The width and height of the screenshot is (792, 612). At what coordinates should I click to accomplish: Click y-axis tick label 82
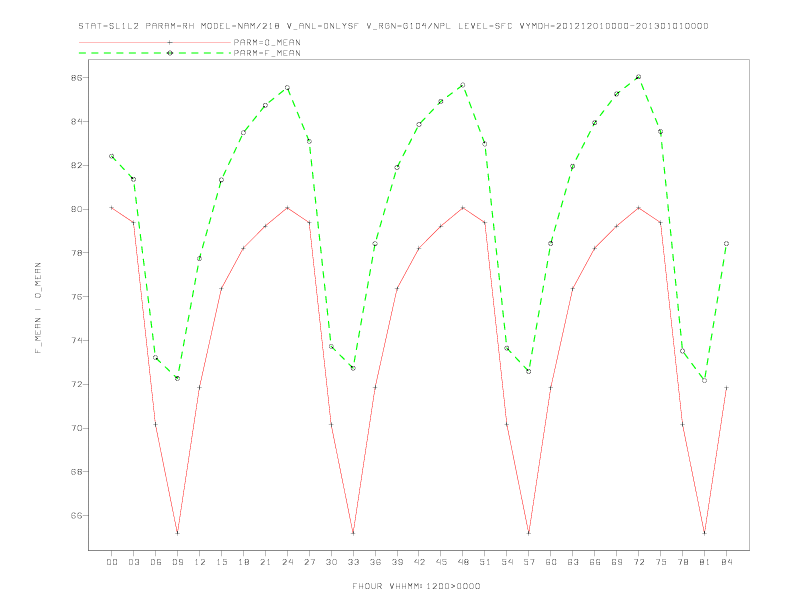(77, 165)
